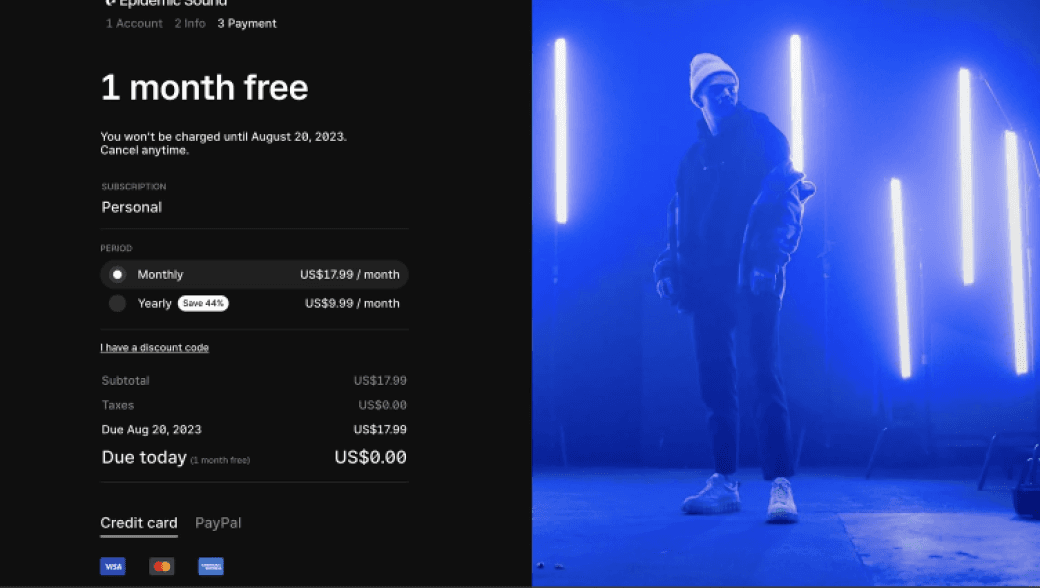Switch to the PayPal payment tab

[218, 523]
